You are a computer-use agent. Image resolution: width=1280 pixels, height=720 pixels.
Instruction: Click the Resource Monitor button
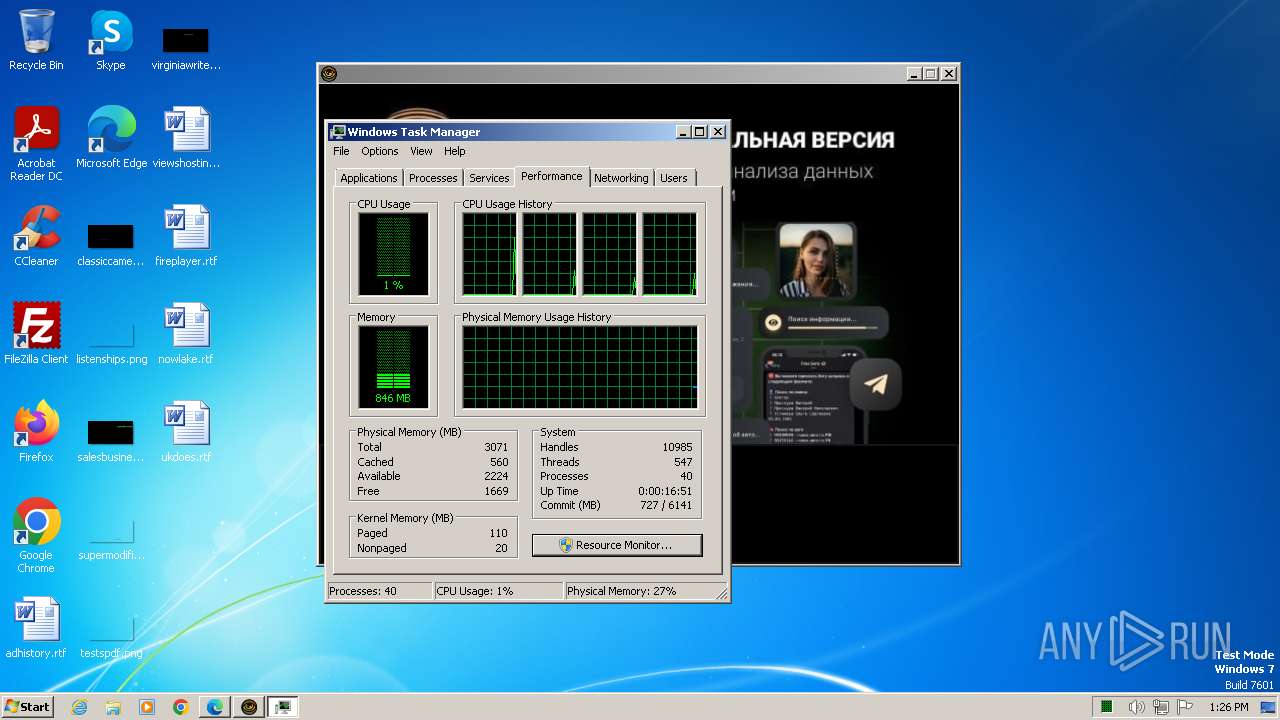[617, 545]
